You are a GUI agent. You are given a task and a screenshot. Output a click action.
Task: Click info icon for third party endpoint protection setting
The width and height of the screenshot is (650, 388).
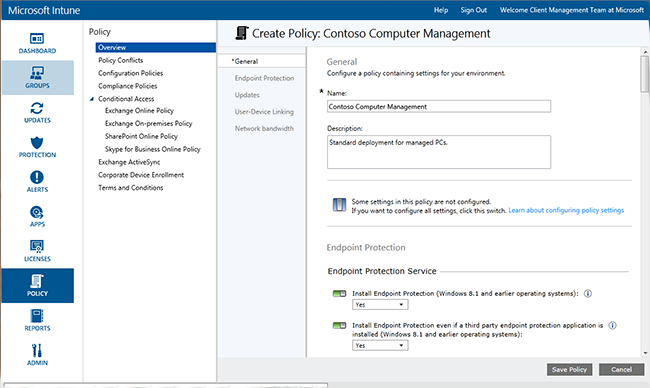612,325
